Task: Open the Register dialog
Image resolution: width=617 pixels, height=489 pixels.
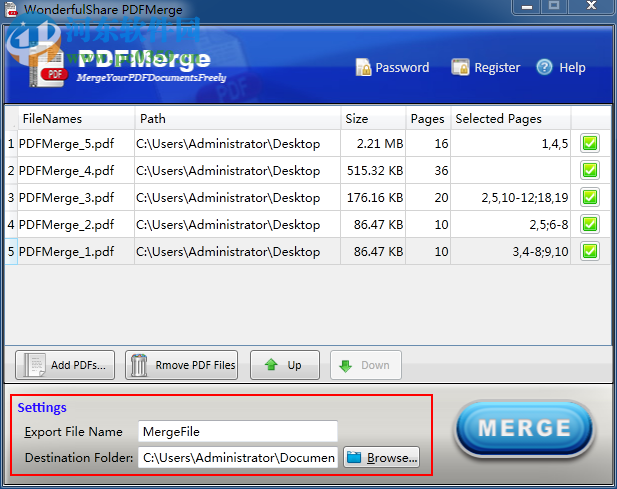Action: [486, 68]
